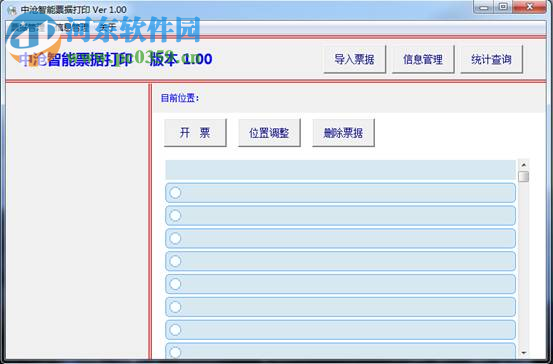Select the second radio button in the ticket list
Image resolution: width=553 pixels, height=364 pixels.
tap(175, 216)
